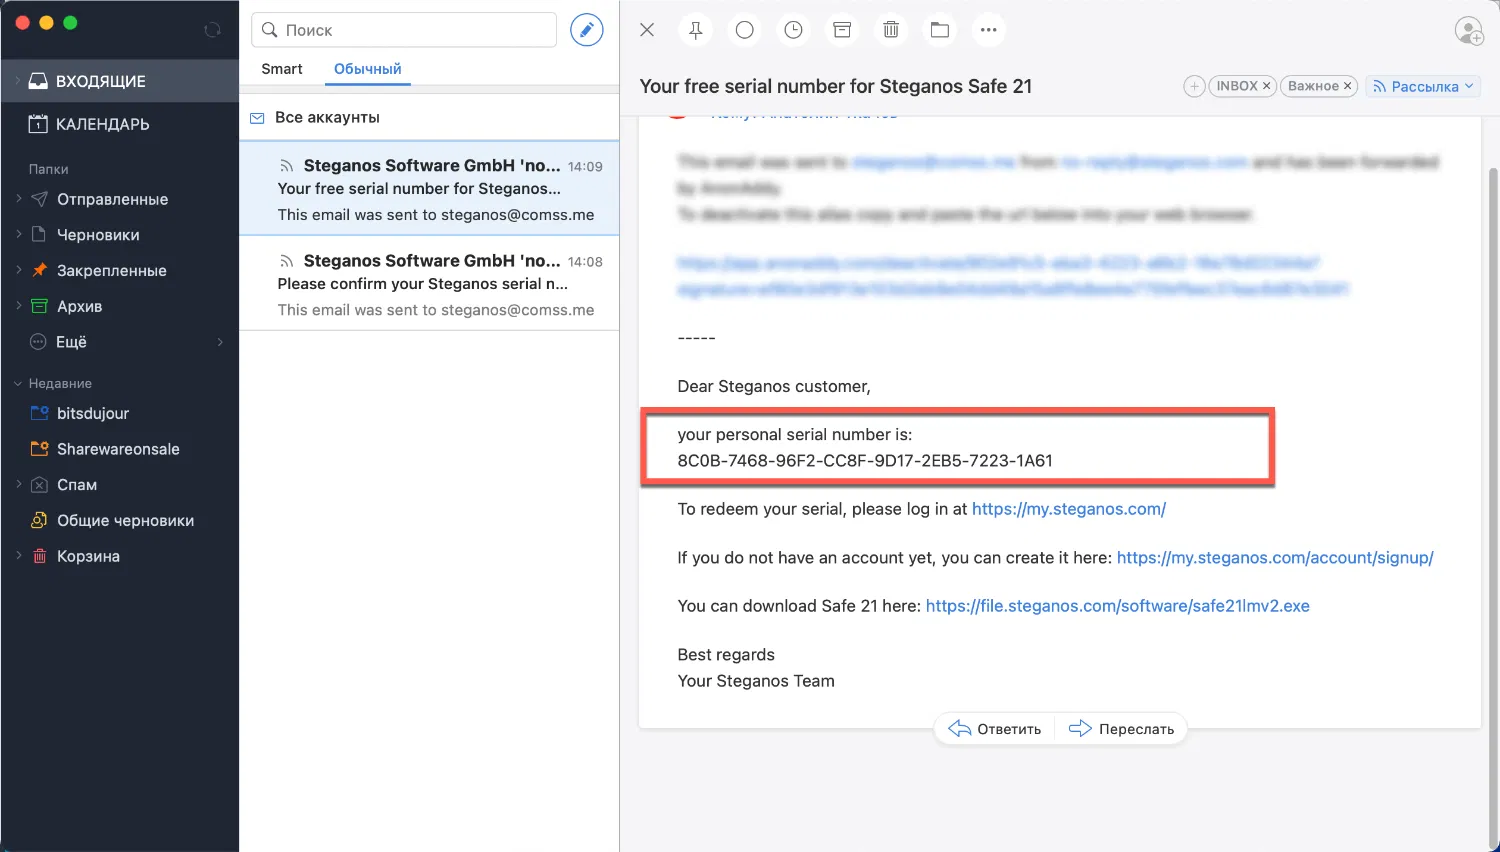Collapse the Недавние section
This screenshot has width=1500, height=852.
[x=18, y=384]
